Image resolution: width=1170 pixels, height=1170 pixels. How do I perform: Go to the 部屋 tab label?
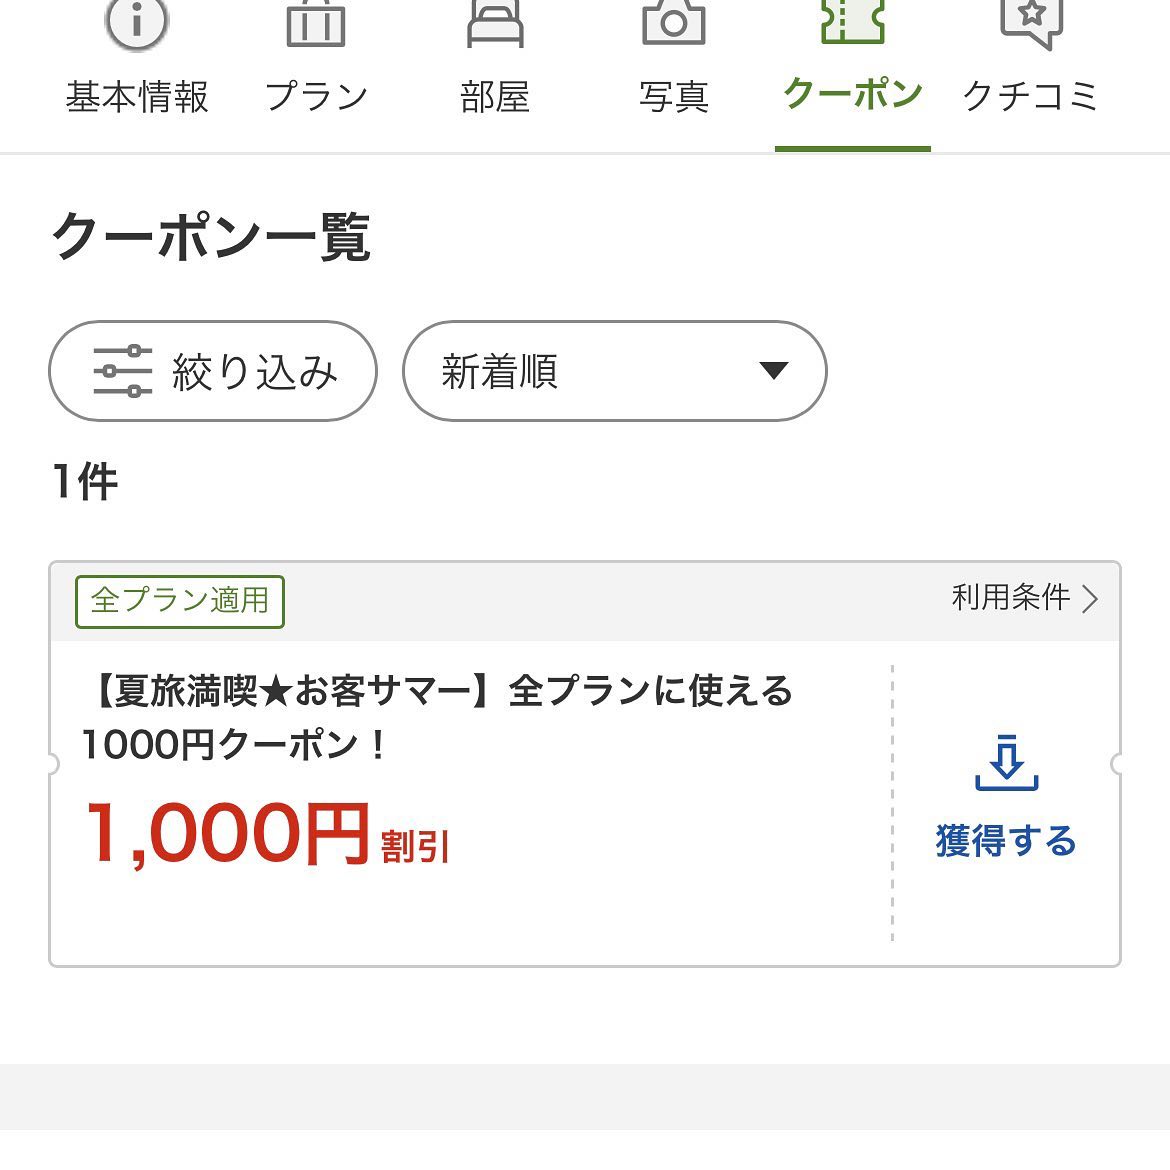[495, 97]
